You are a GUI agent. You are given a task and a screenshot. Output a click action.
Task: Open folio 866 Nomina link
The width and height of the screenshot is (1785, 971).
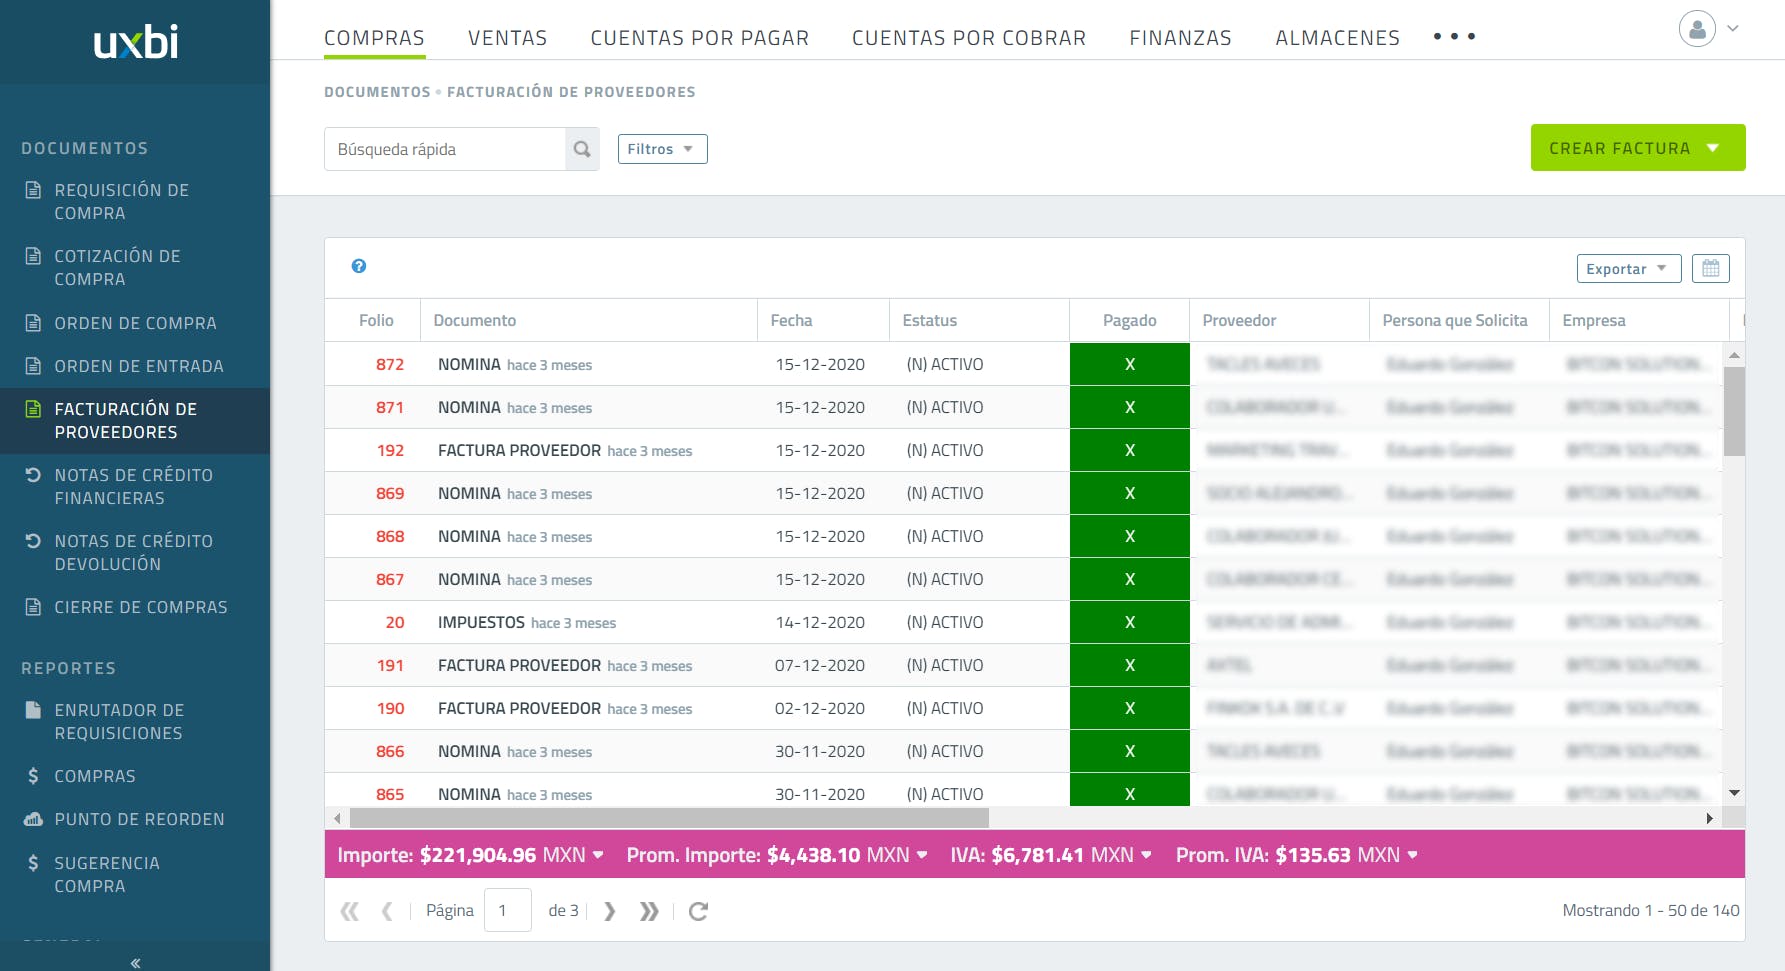(390, 751)
